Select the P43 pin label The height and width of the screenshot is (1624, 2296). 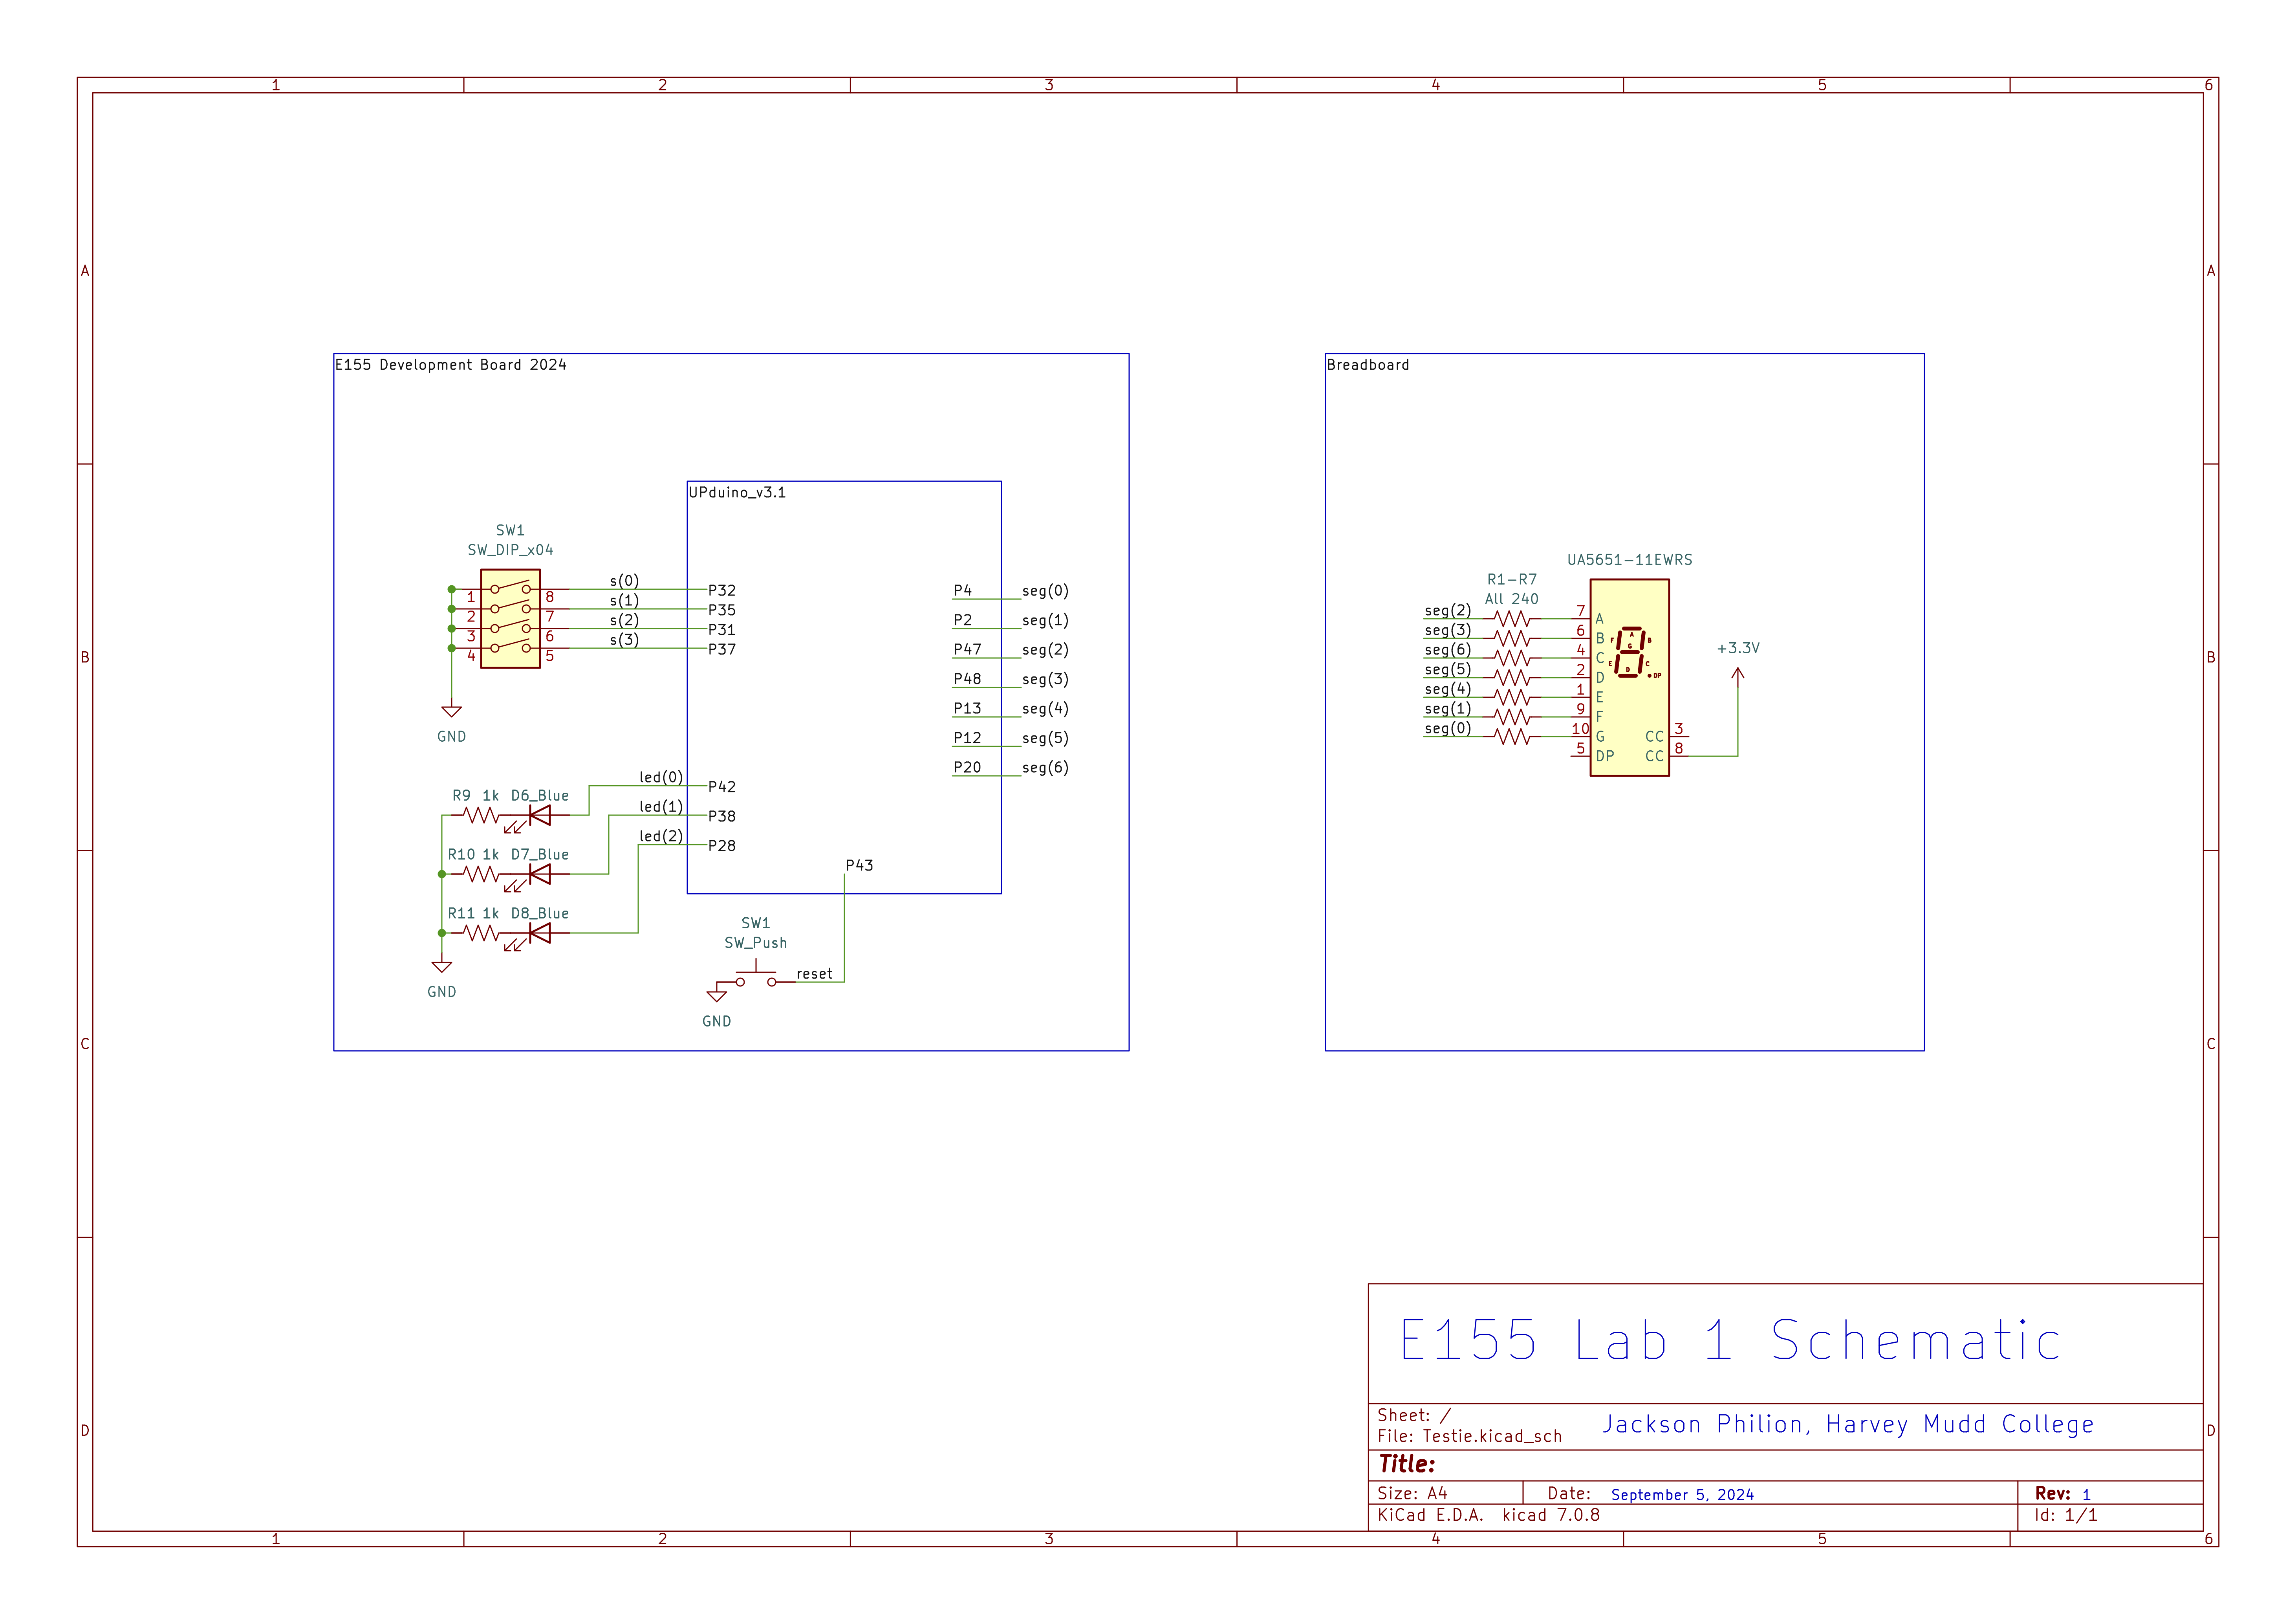[x=859, y=865]
